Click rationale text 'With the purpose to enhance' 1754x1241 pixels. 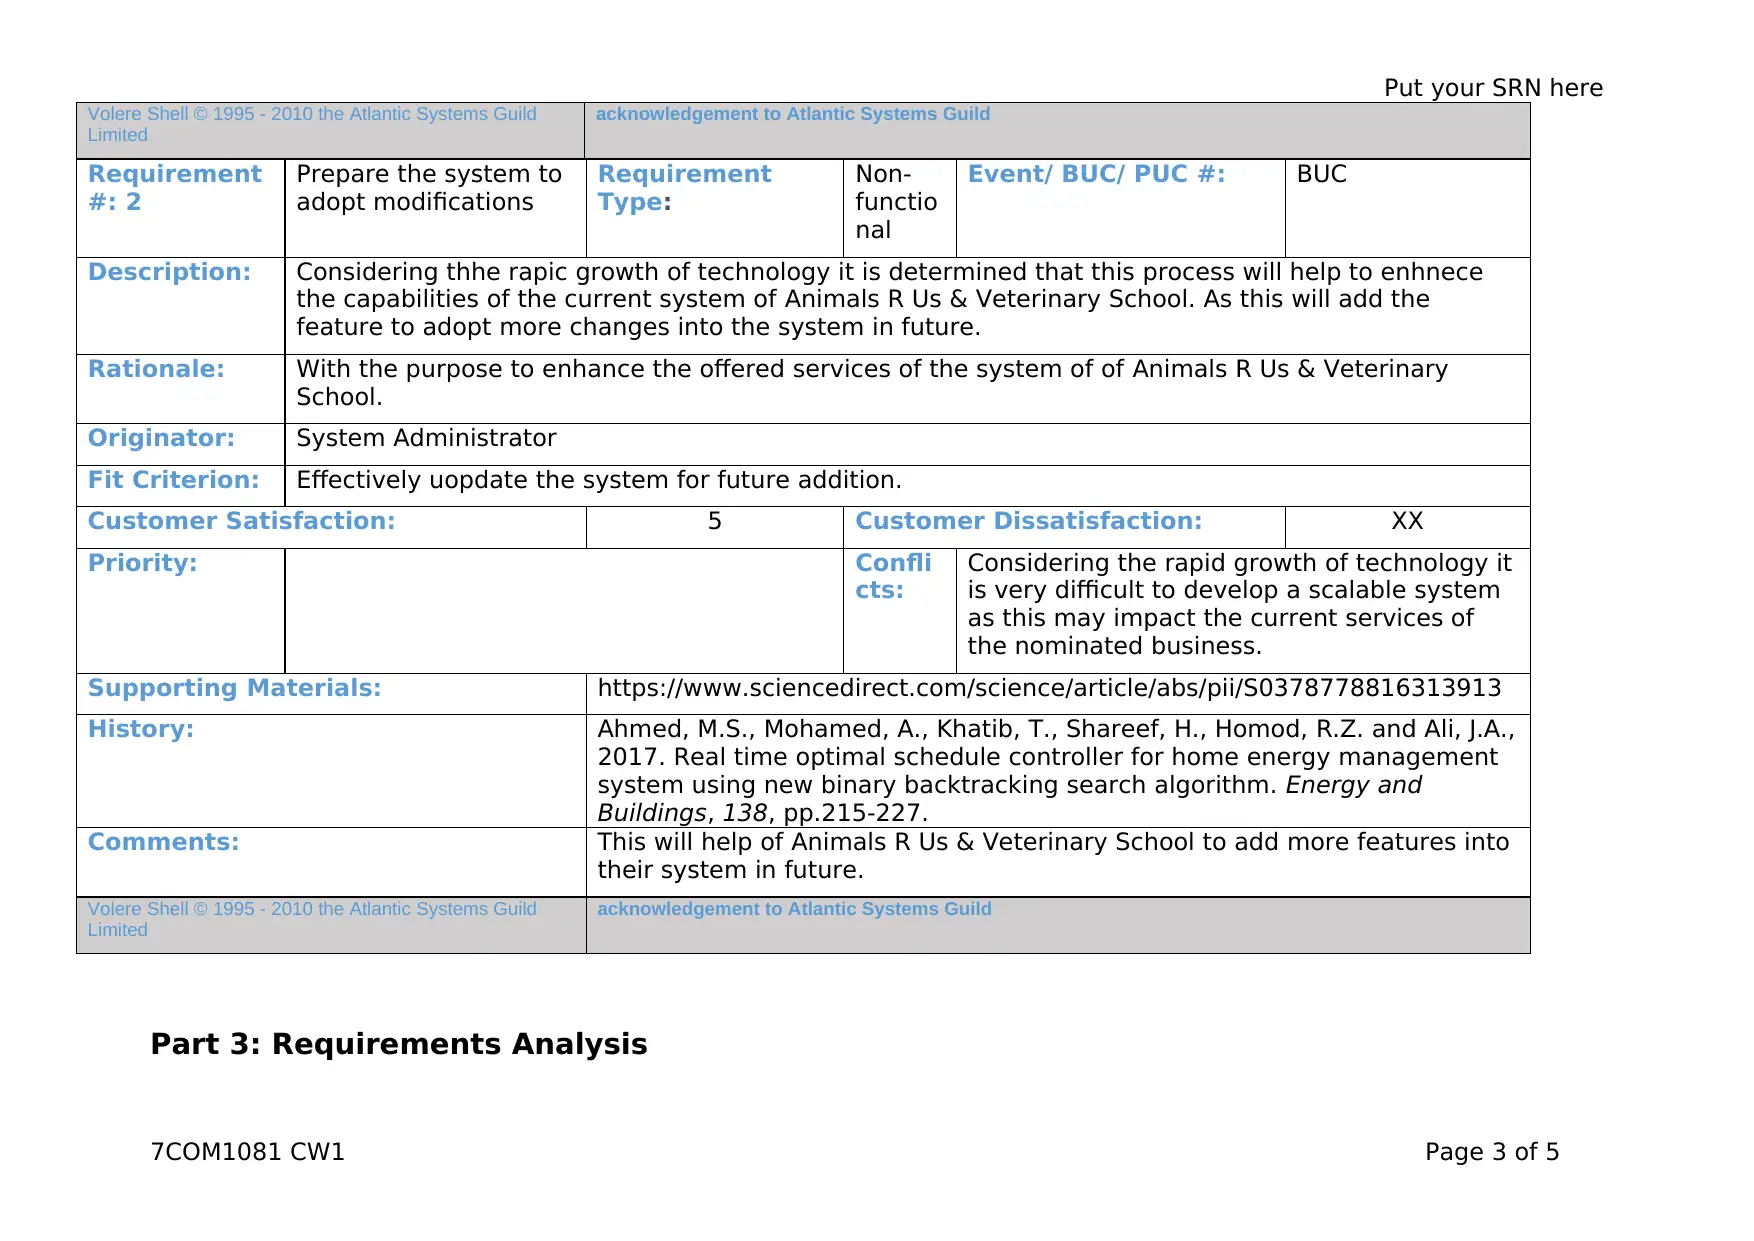tap(871, 383)
